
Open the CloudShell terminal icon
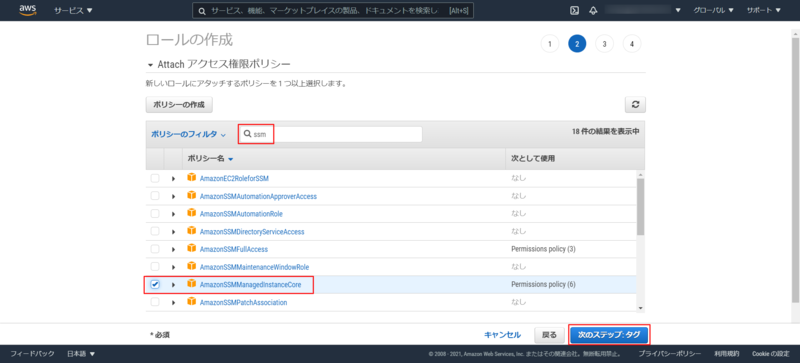(x=574, y=11)
